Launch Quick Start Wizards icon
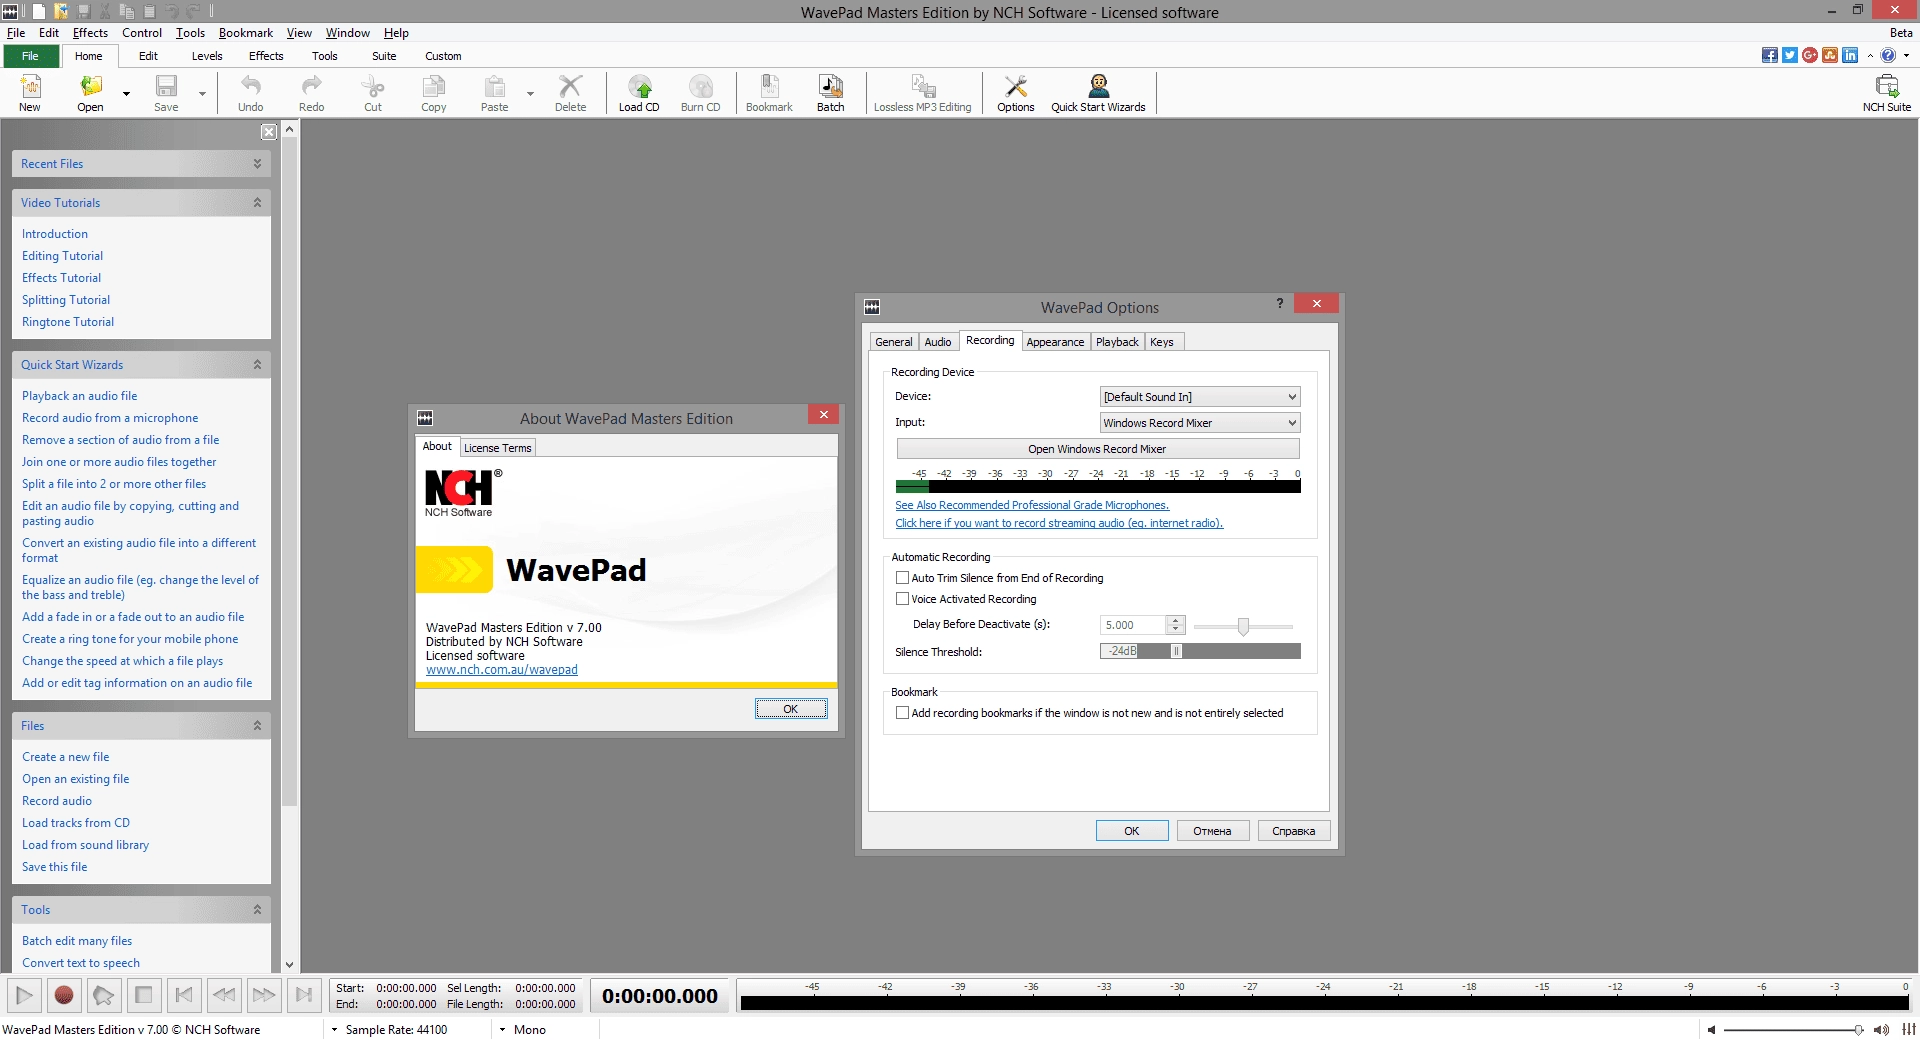The width and height of the screenshot is (1920, 1040). point(1098,93)
